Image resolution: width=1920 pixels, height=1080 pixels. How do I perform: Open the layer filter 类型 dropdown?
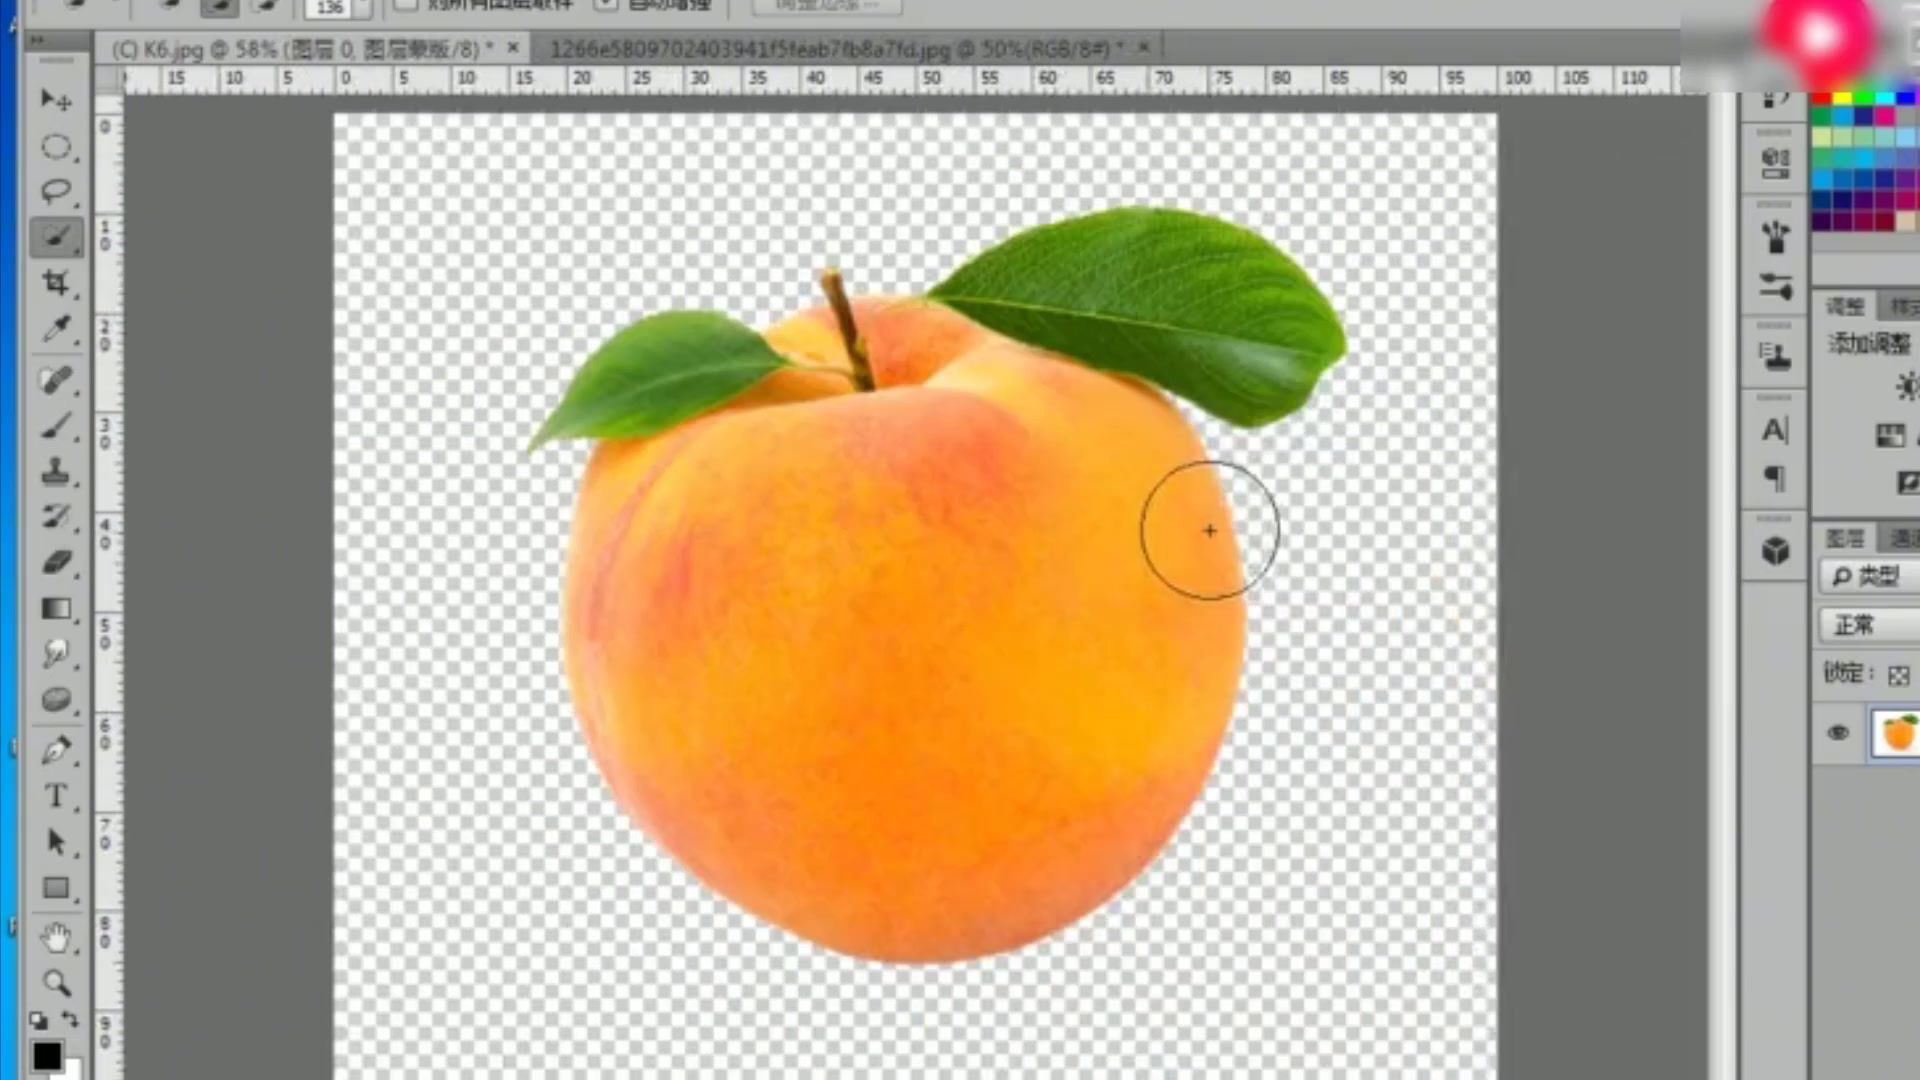(1866, 576)
